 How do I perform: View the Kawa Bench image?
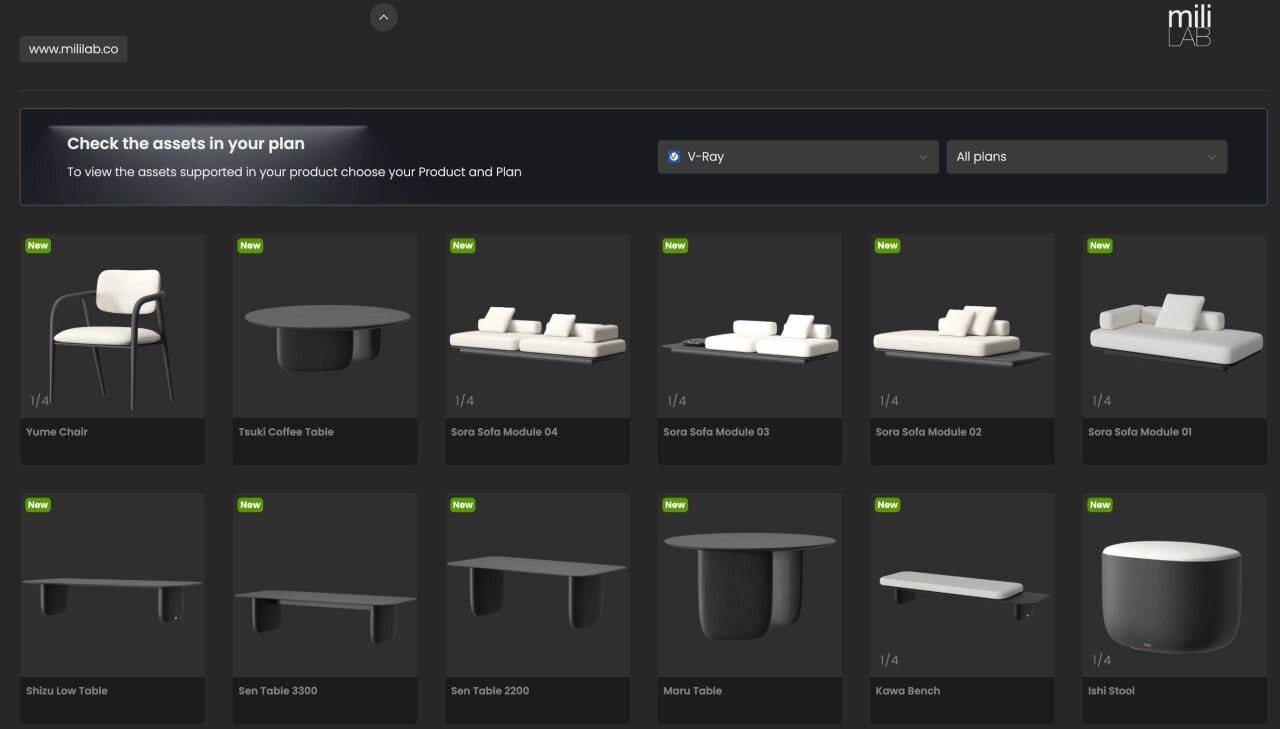coord(962,585)
